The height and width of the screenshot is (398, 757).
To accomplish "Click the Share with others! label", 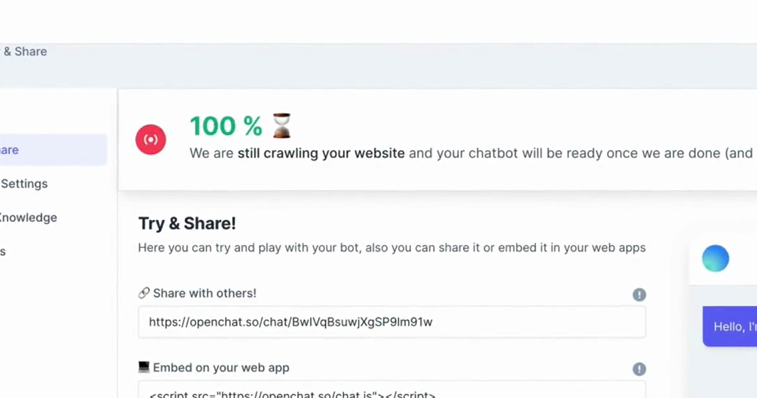I will click(205, 293).
